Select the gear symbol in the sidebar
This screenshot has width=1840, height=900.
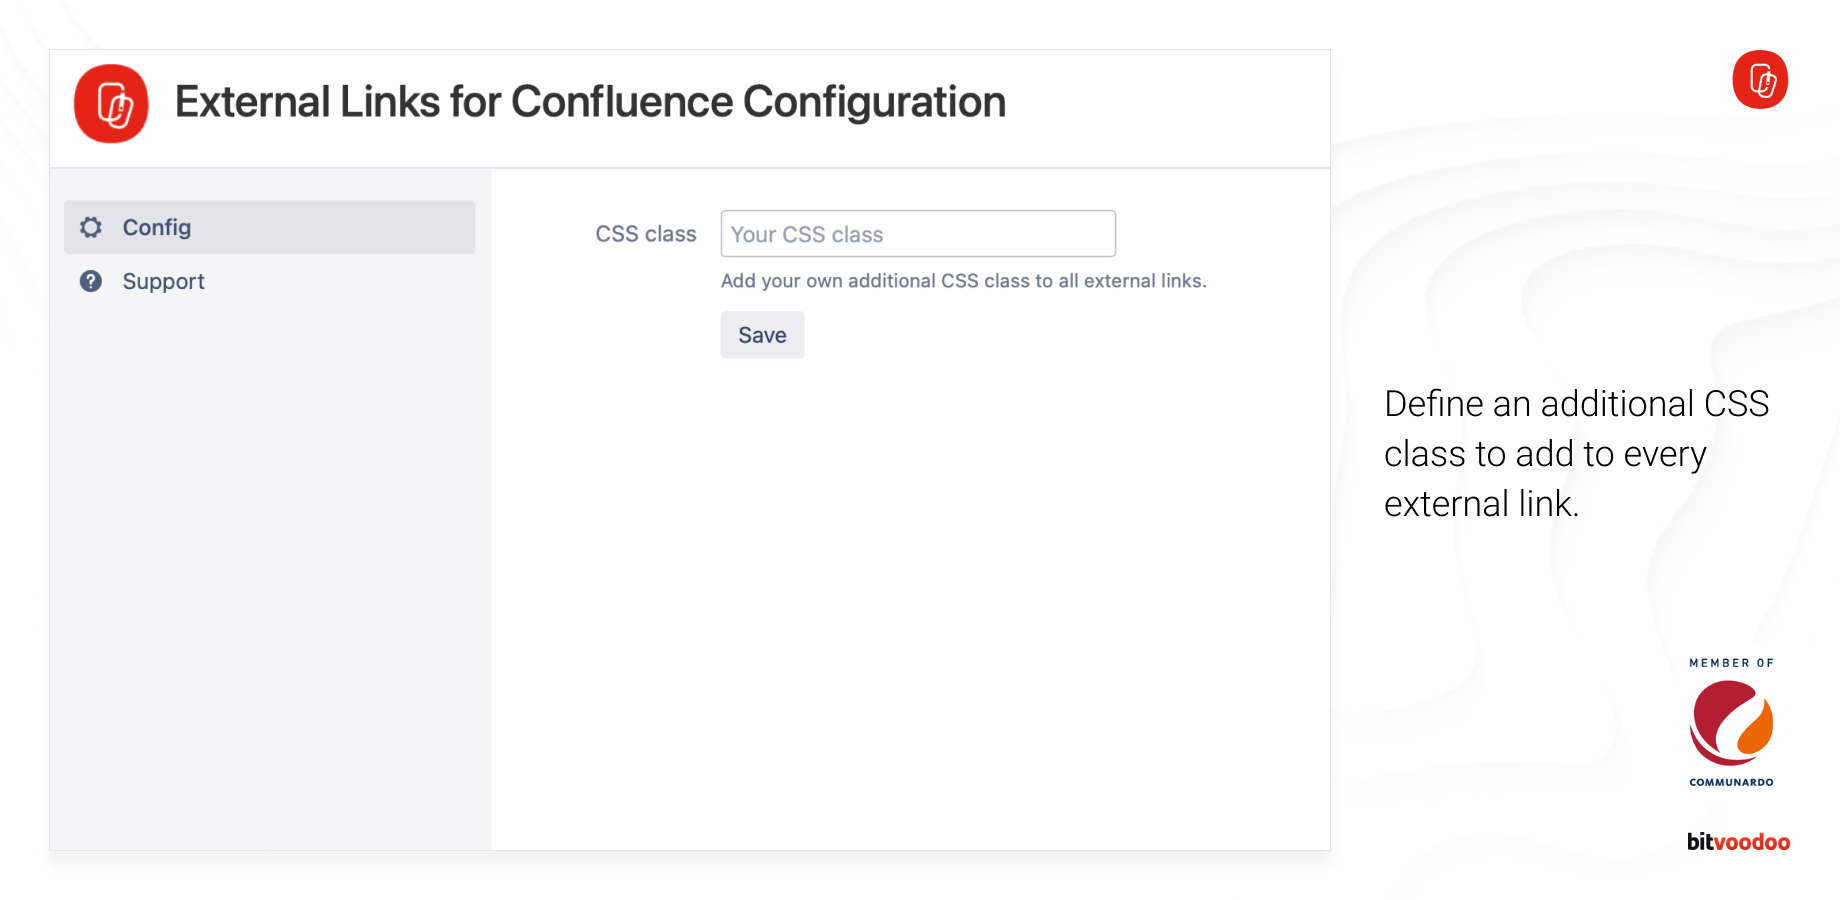pyautogui.click(x=91, y=227)
